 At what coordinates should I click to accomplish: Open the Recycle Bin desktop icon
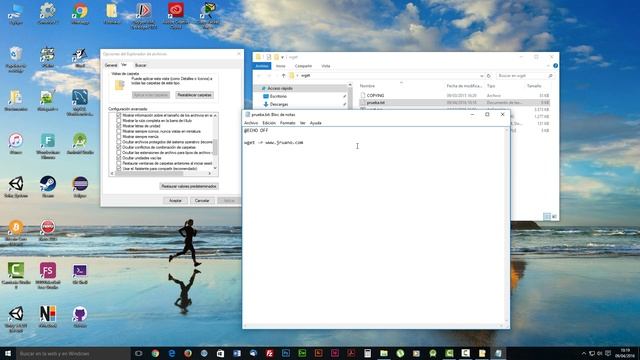[16, 59]
